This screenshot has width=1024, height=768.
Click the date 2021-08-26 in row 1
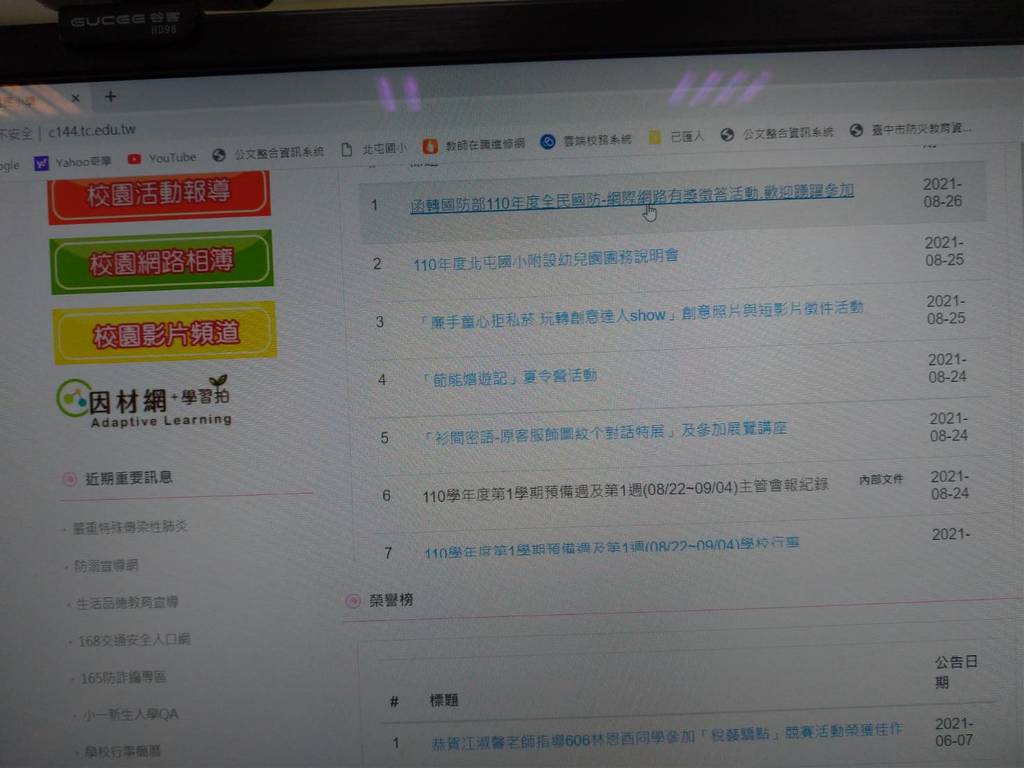click(x=942, y=193)
